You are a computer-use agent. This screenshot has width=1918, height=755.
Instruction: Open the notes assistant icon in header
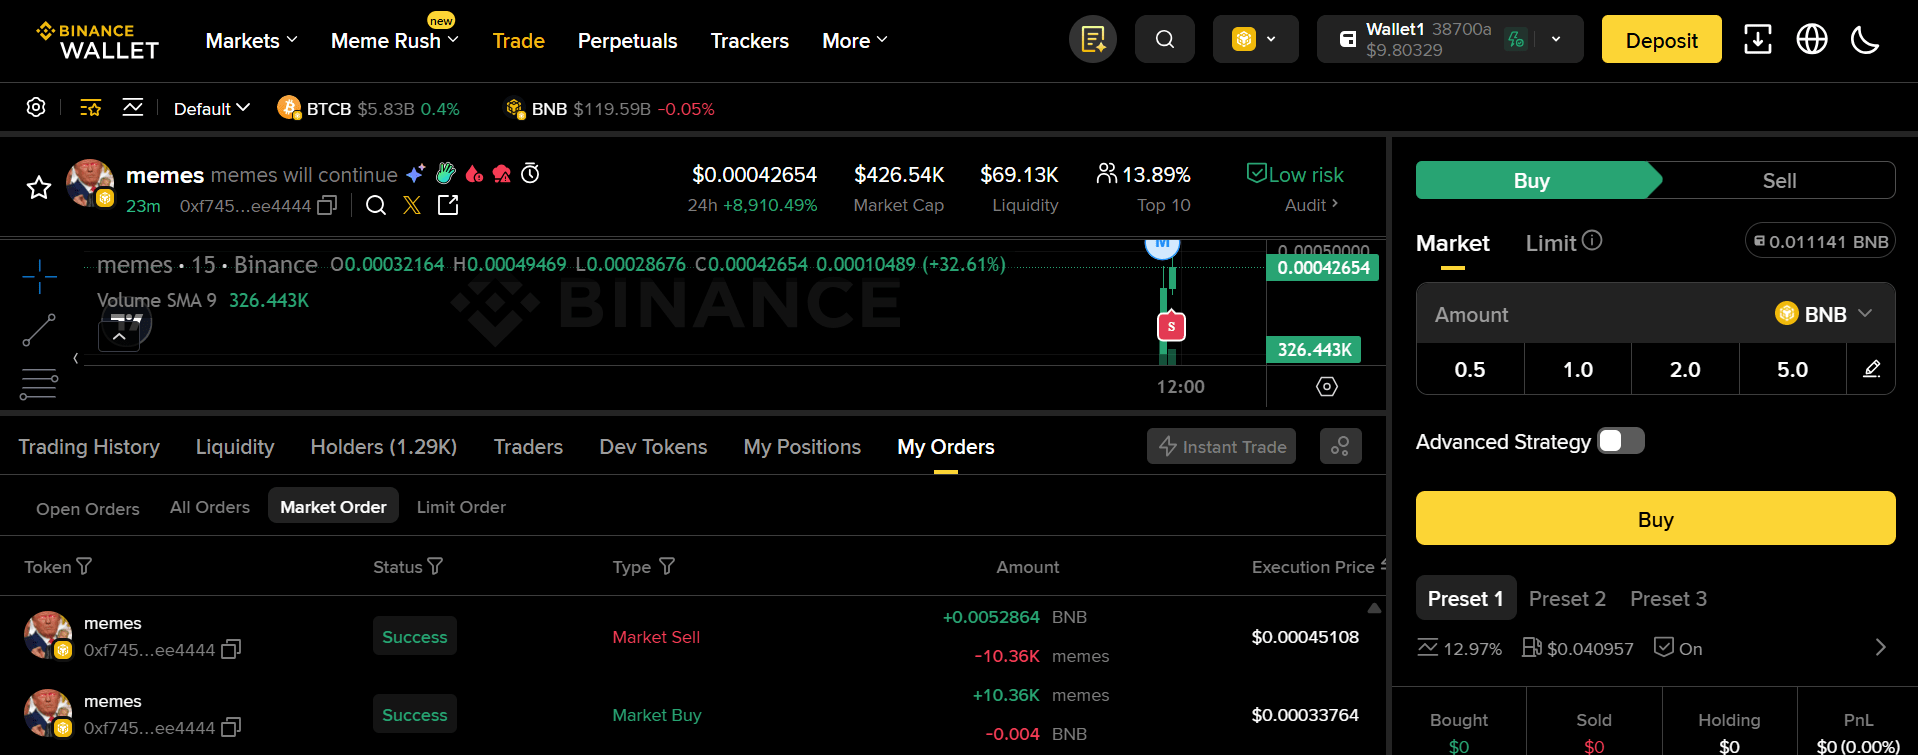coord(1093,40)
